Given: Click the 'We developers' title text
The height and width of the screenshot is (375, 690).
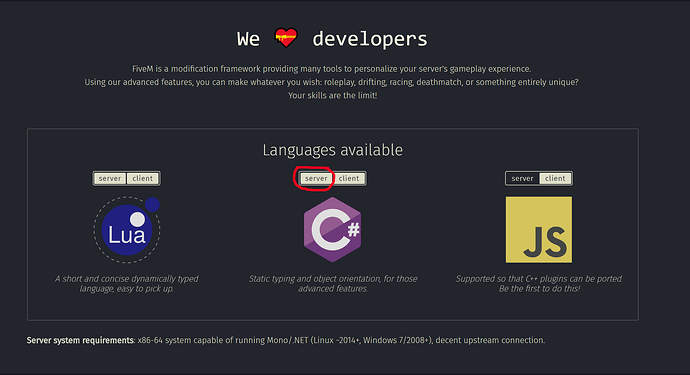Looking at the screenshot, I should [x=332, y=39].
